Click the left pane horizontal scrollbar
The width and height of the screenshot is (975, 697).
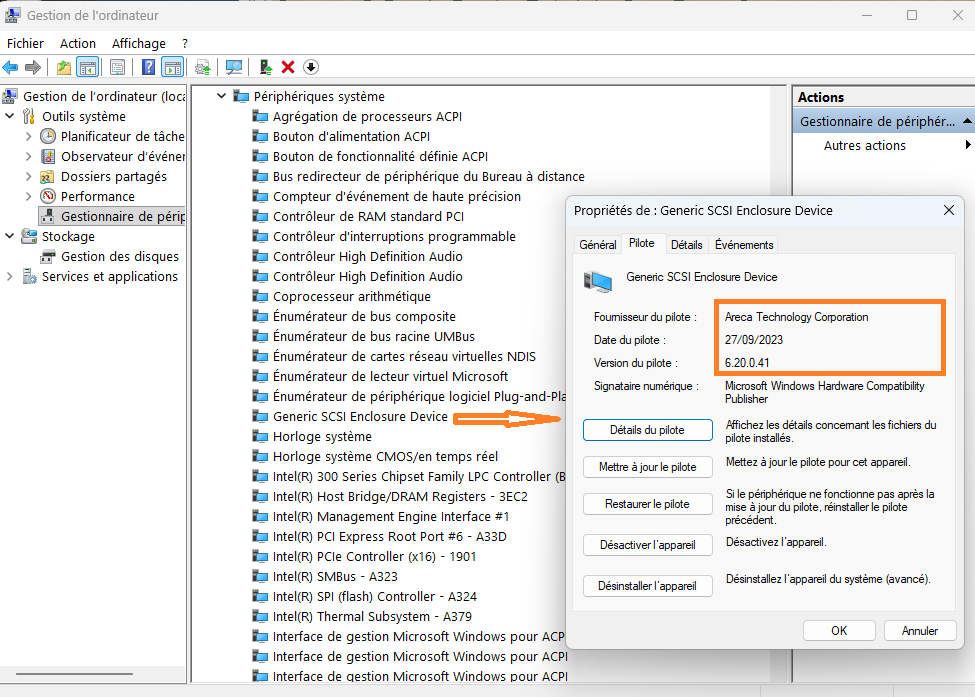[x=75, y=673]
